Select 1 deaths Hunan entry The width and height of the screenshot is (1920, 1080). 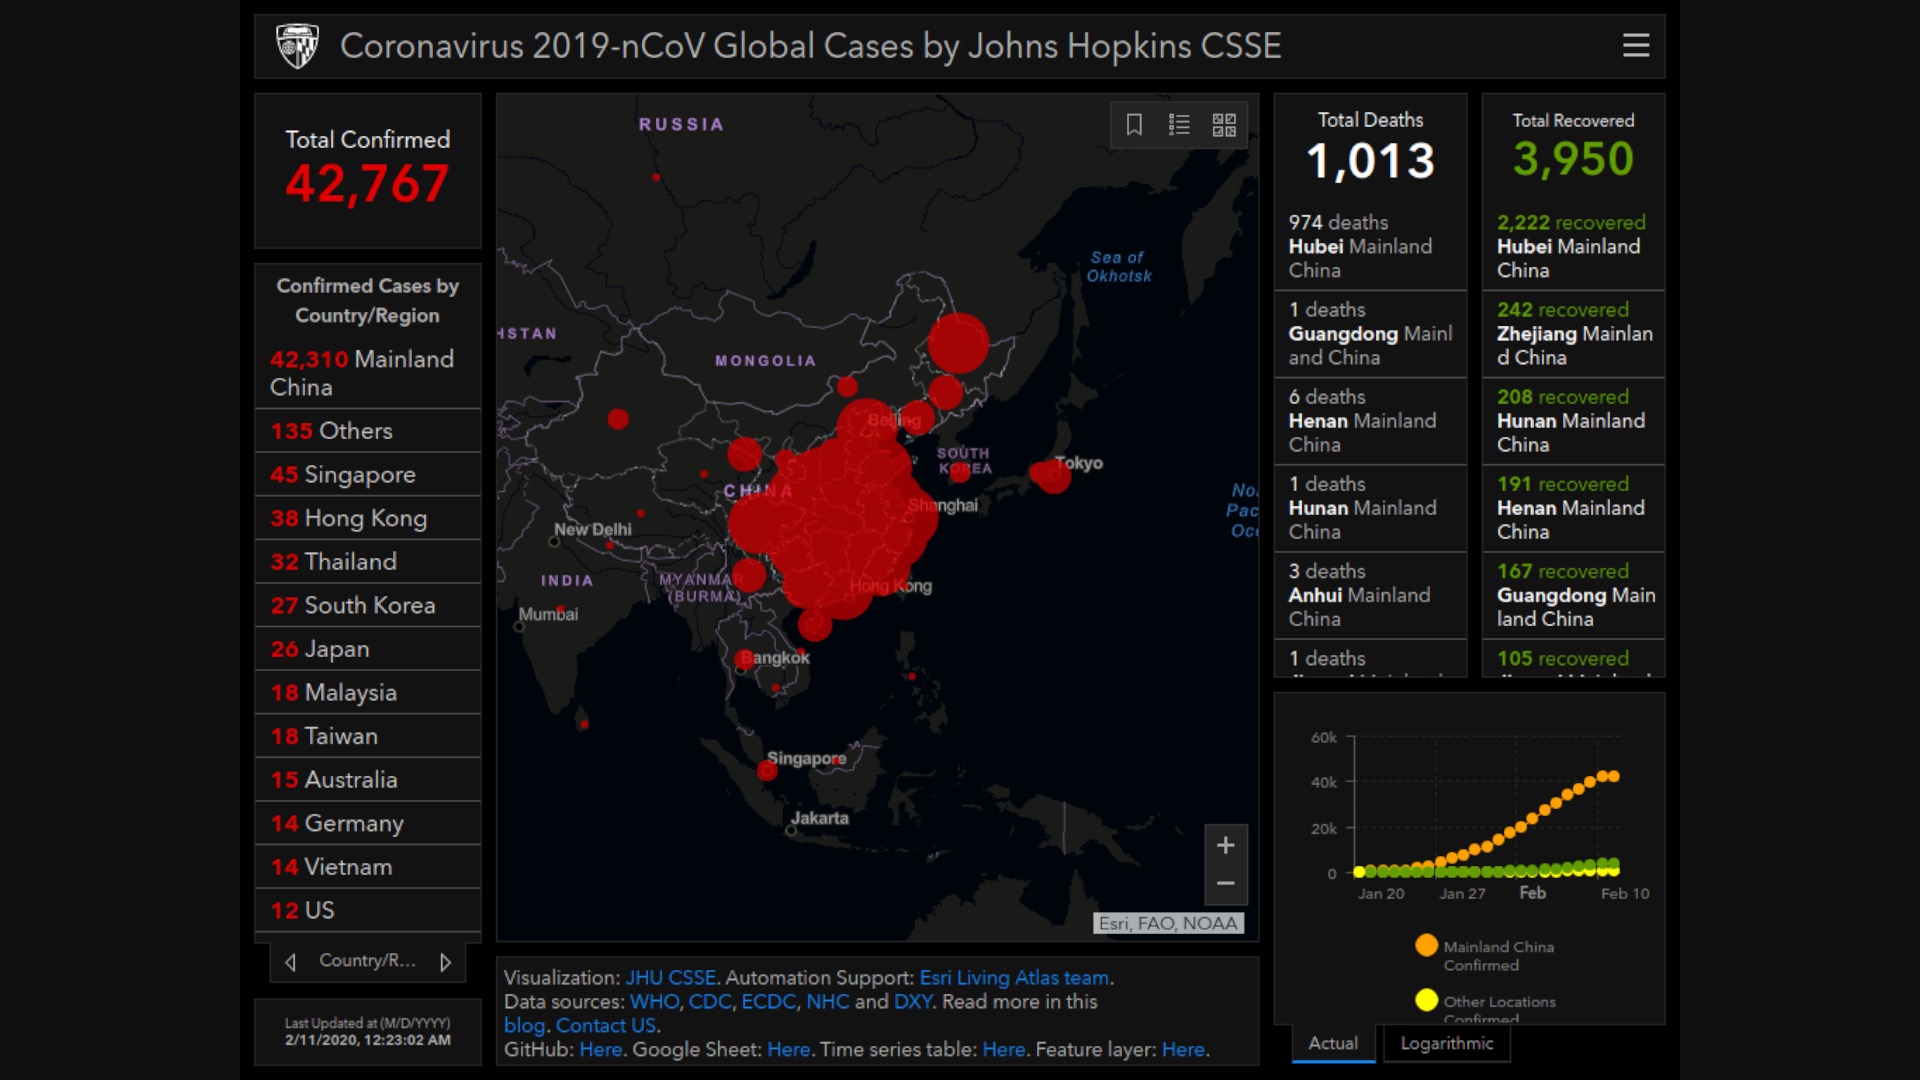click(x=1370, y=507)
